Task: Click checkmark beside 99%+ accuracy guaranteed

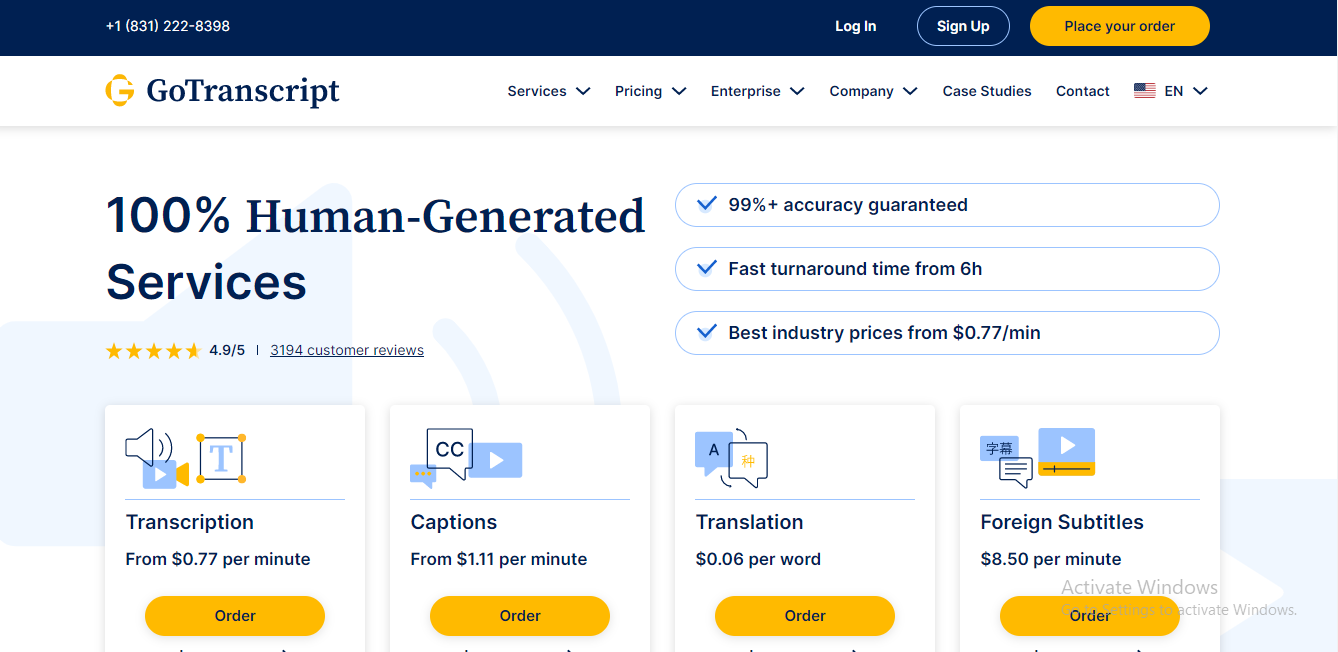Action: (706, 204)
